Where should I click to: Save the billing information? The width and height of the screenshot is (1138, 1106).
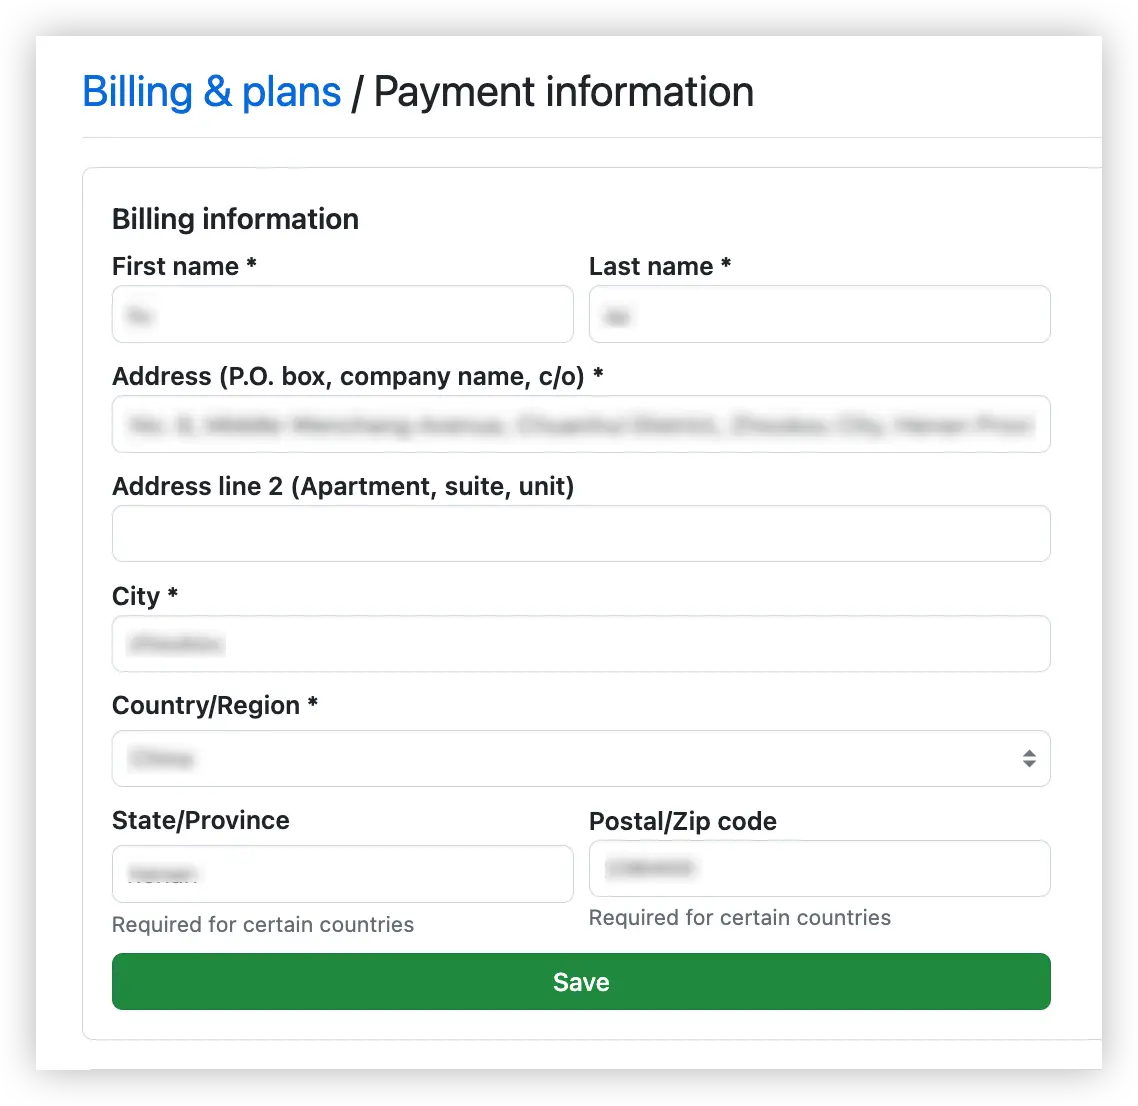pyautogui.click(x=581, y=981)
